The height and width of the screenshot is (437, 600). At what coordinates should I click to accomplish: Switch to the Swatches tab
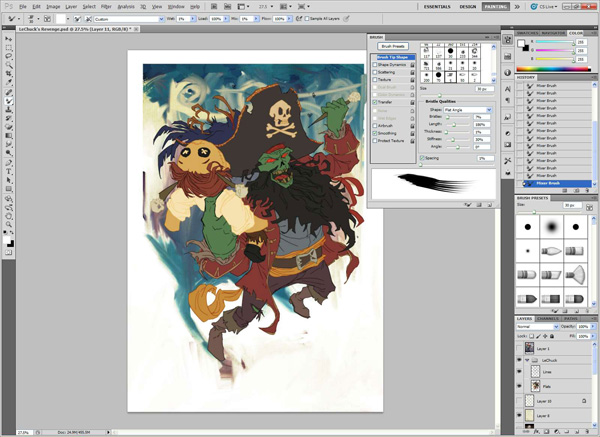(x=527, y=33)
